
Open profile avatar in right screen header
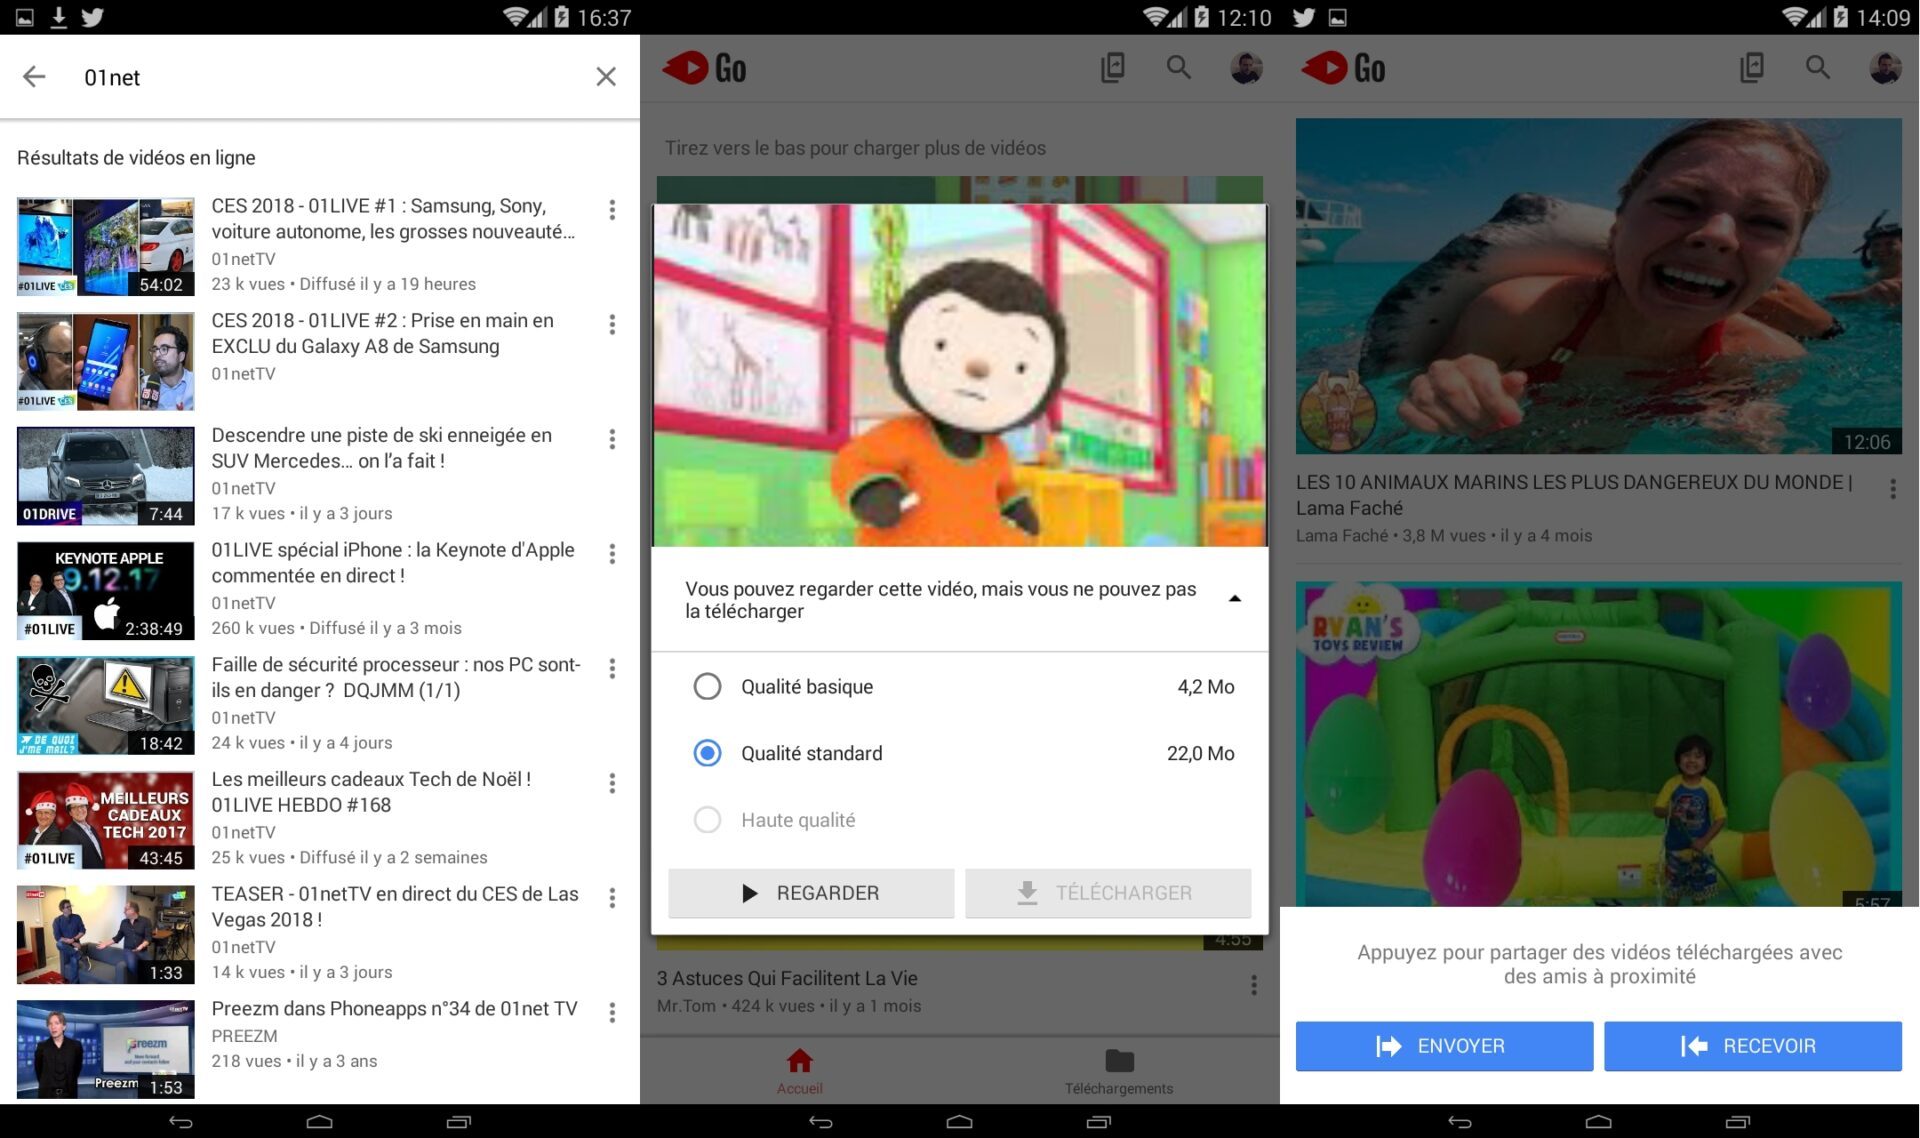tap(1885, 68)
